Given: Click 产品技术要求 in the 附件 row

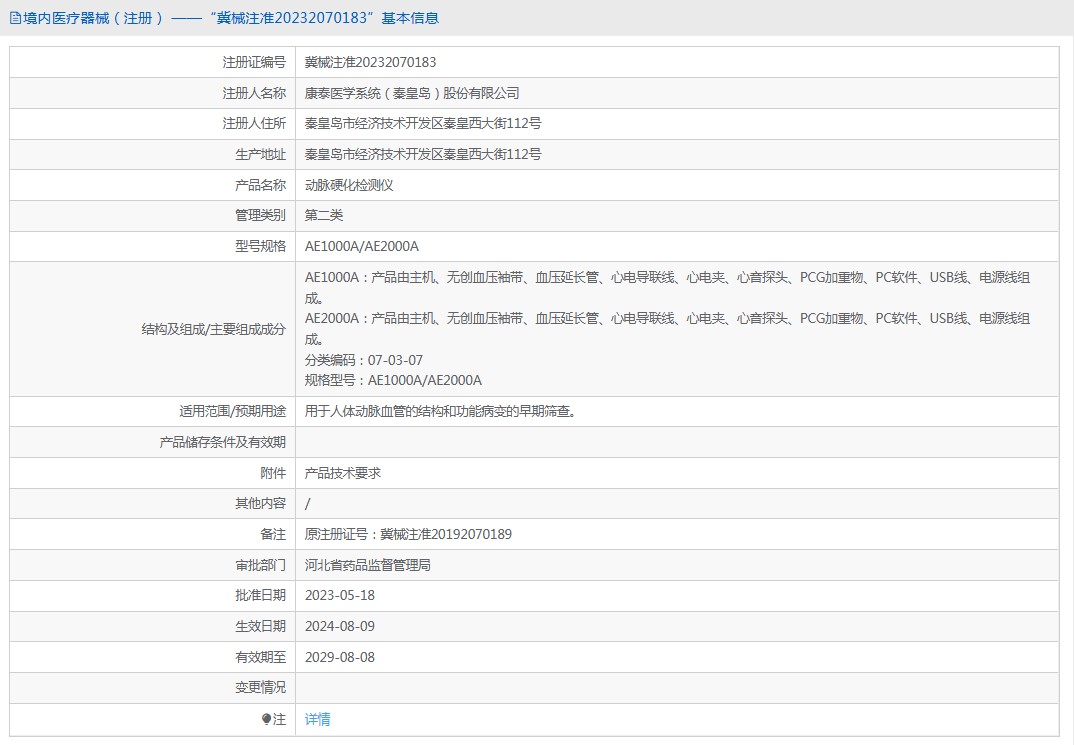Looking at the screenshot, I should pos(343,473).
